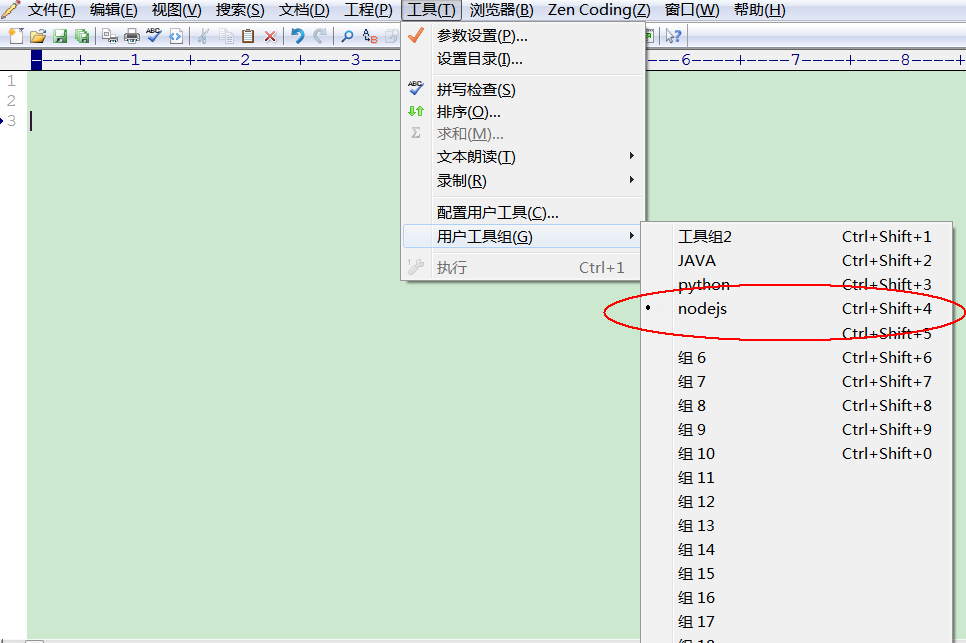Image resolution: width=966 pixels, height=643 pixels.
Task: Click the Find magnifier toolbar icon
Action: 348,35
